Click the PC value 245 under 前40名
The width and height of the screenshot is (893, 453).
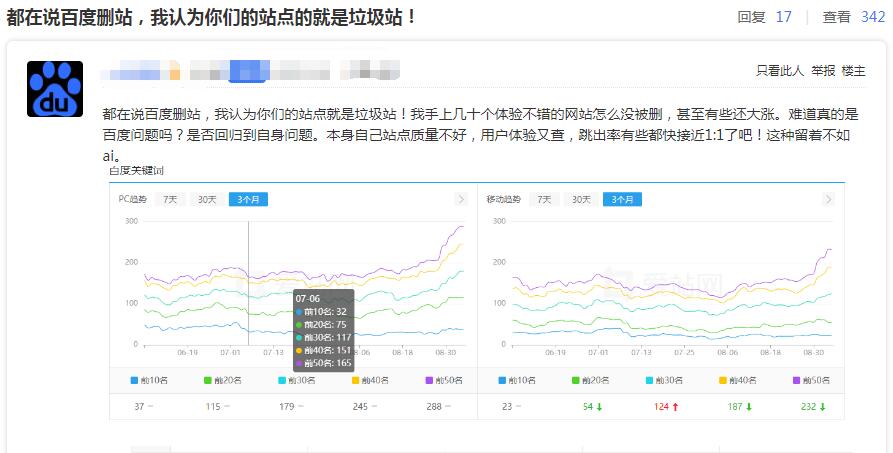point(360,406)
